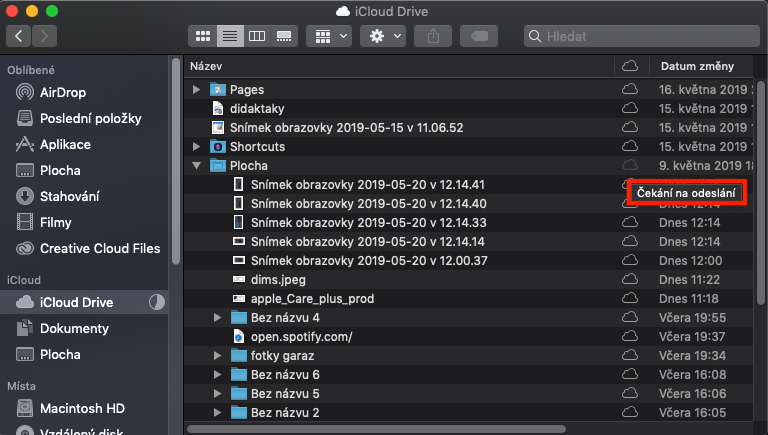Click dotted cloud status for Plocha folder
This screenshot has height=435, width=768.
coord(630,165)
